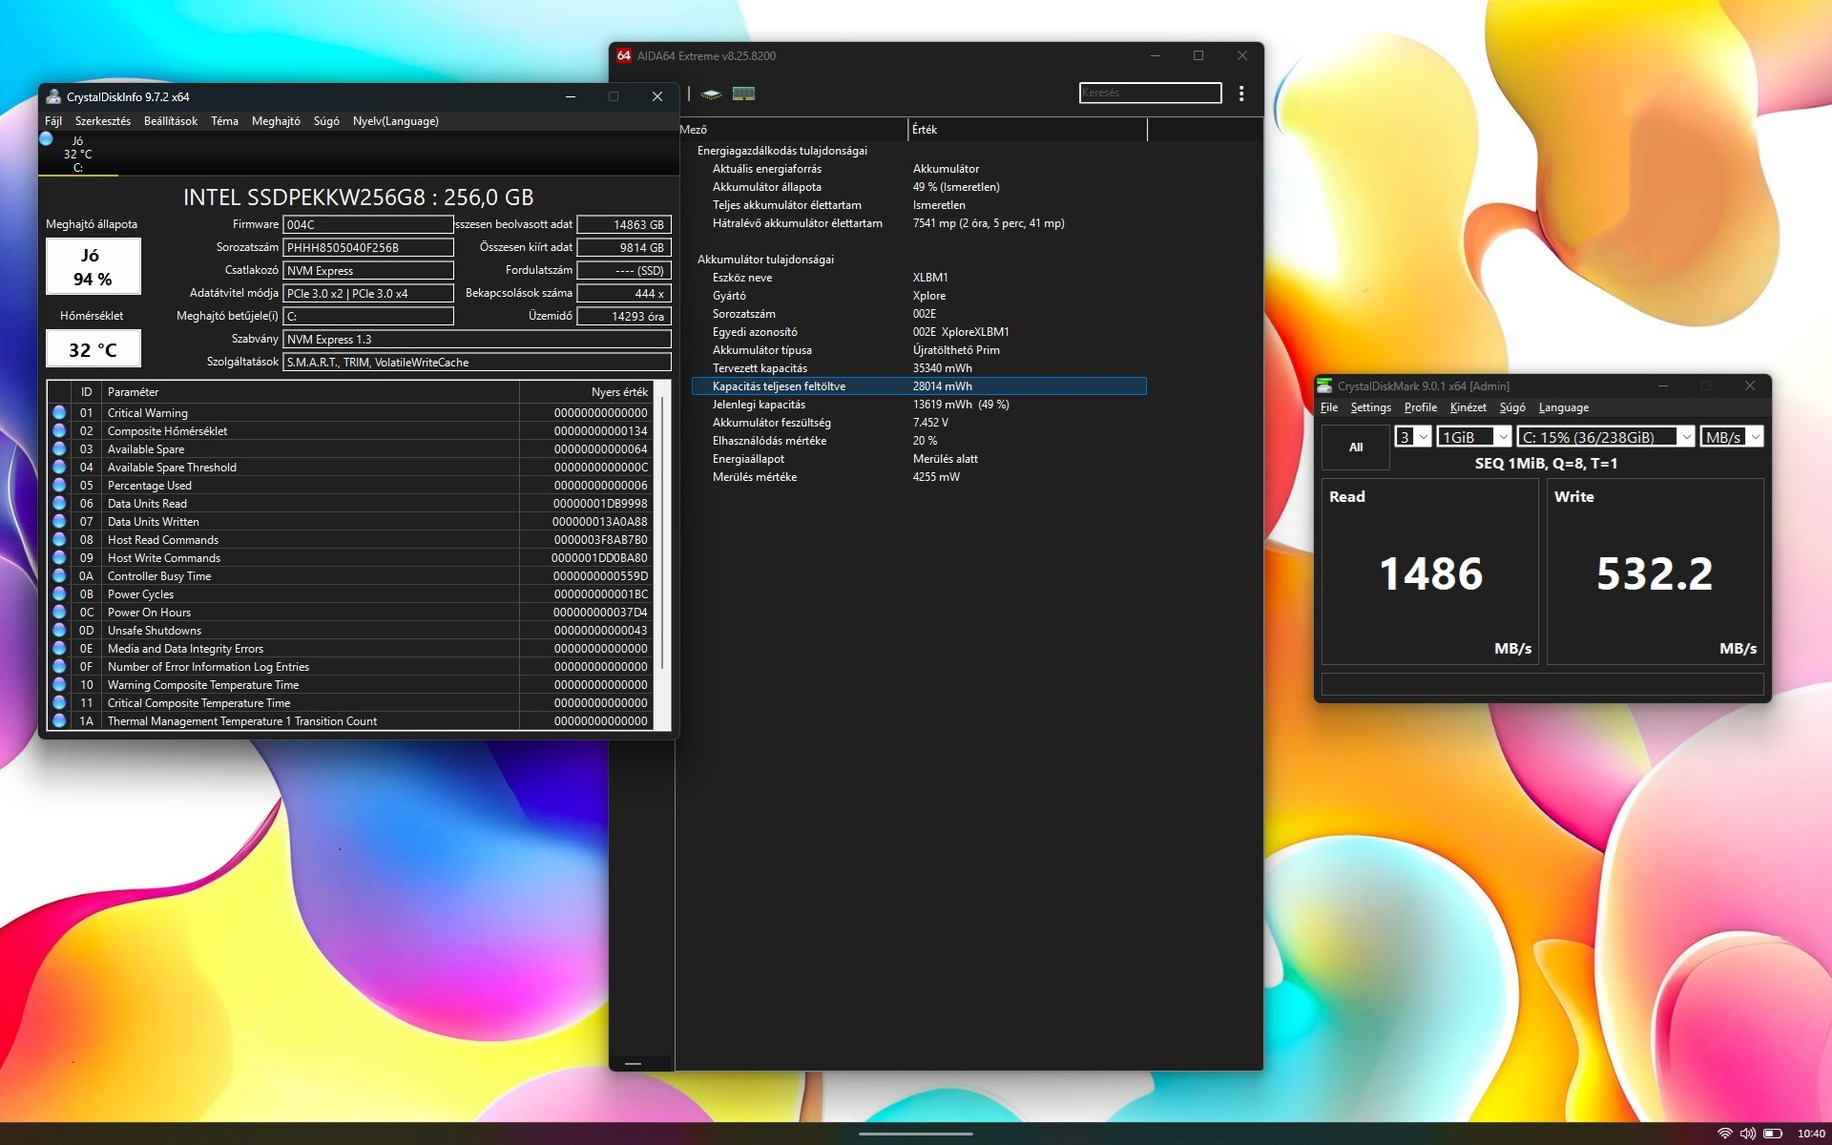Click the Jó 94 % health status button

click(93, 267)
